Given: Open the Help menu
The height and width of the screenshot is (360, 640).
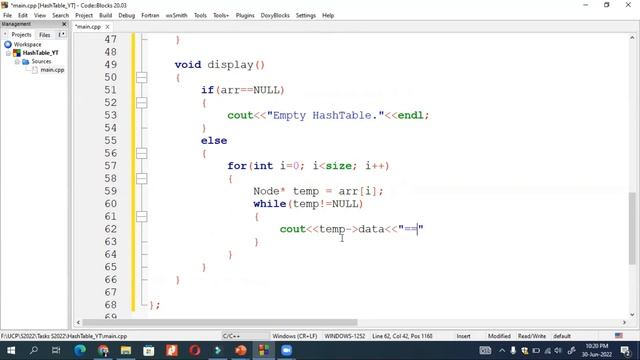Looking at the screenshot, I should tap(328, 16).
